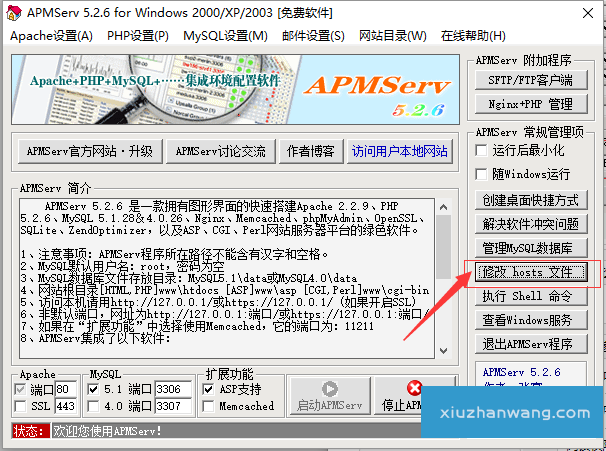Open the Apache设置(A) menu

click(51, 36)
